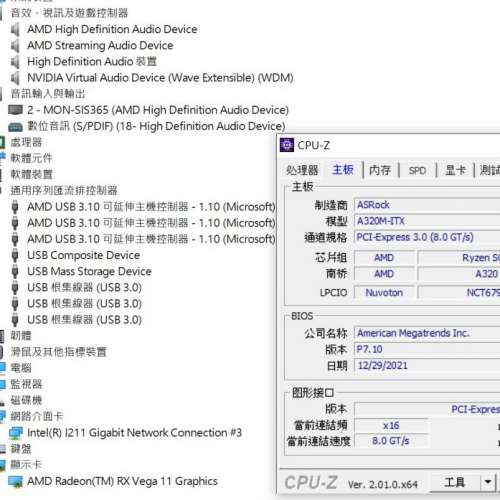
Task: Click the processor category icon beside 處理器
Action: click(2, 142)
